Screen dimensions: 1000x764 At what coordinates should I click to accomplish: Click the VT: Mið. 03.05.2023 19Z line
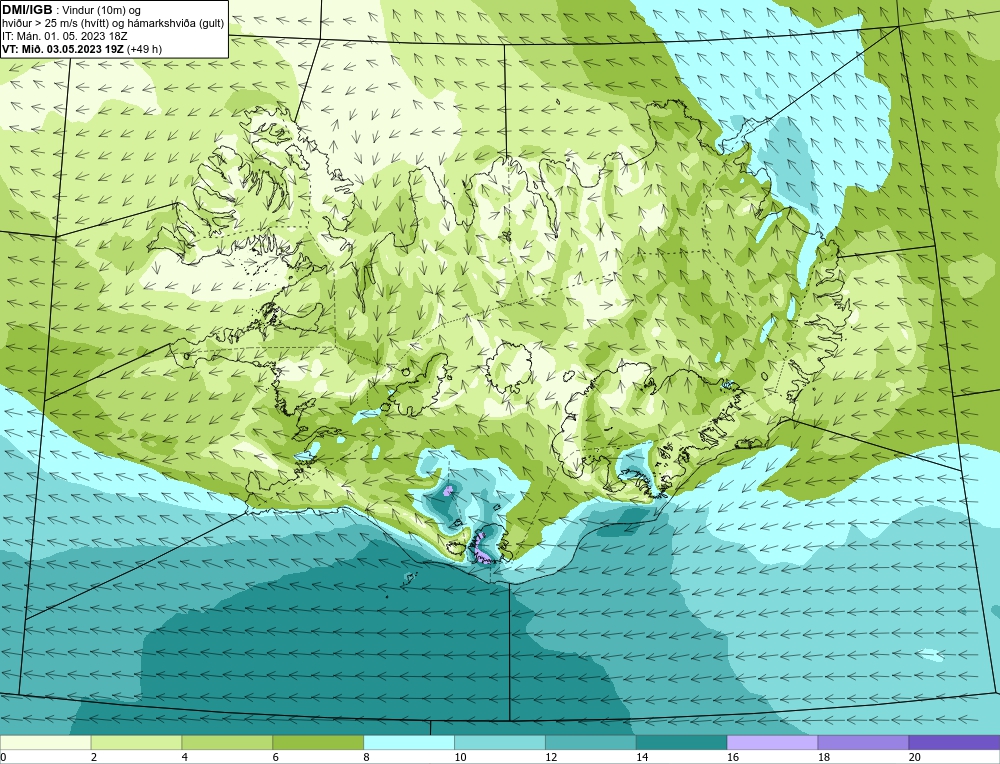click(63, 49)
